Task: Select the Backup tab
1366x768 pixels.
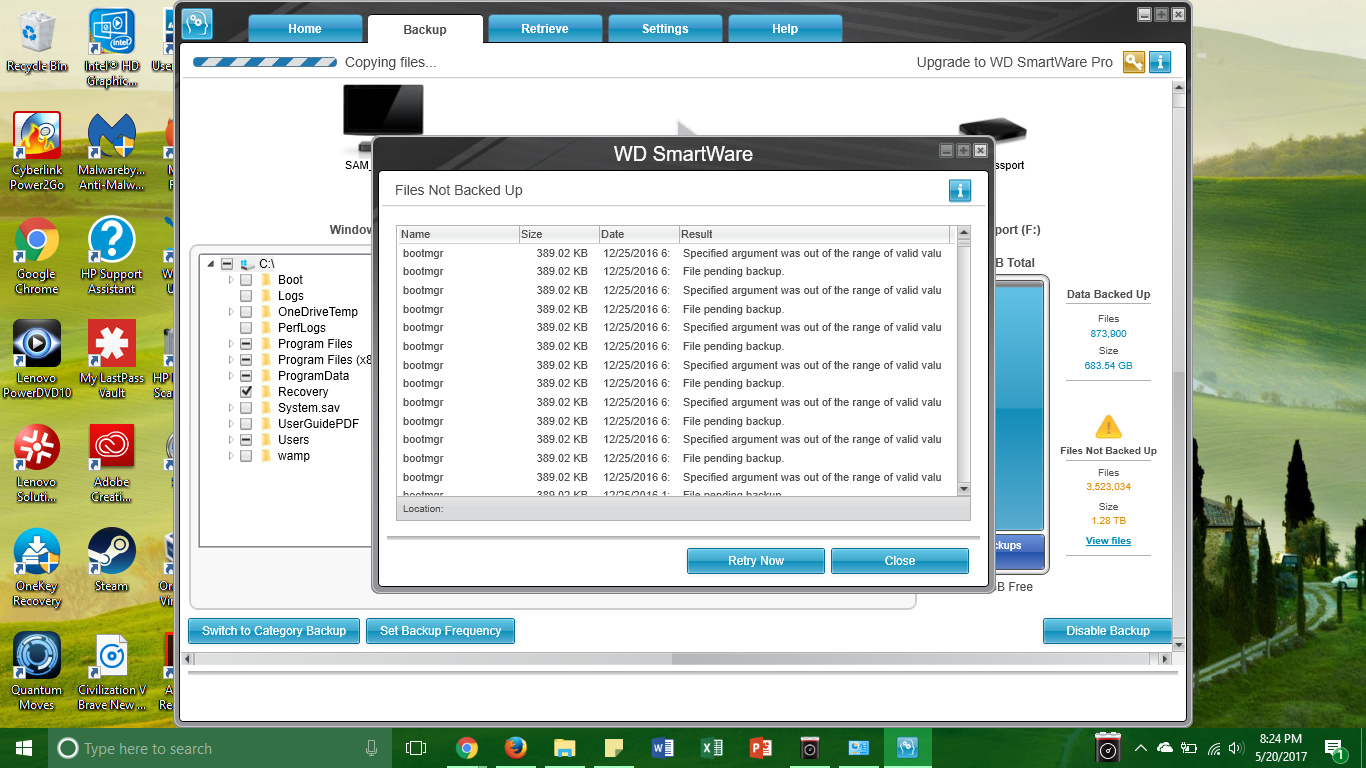Action: (x=425, y=30)
